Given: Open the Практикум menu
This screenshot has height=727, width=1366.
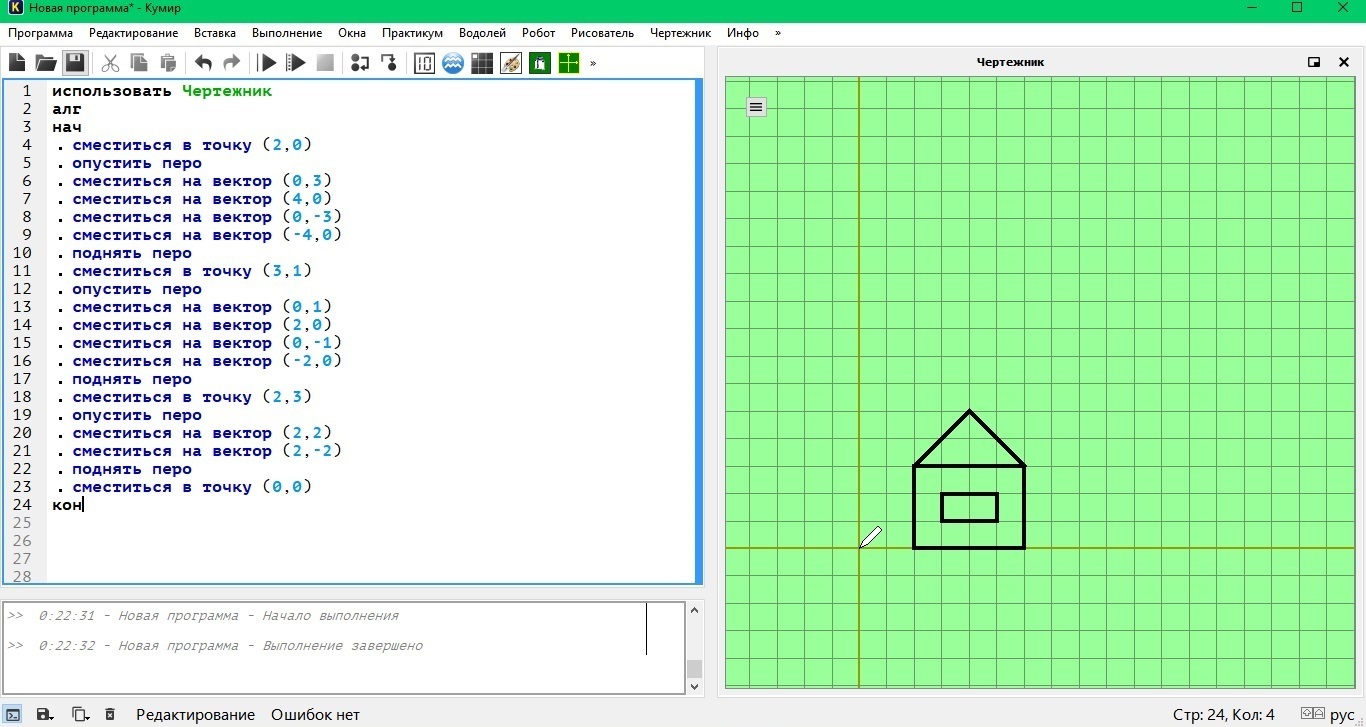Looking at the screenshot, I should click(412, 33).
